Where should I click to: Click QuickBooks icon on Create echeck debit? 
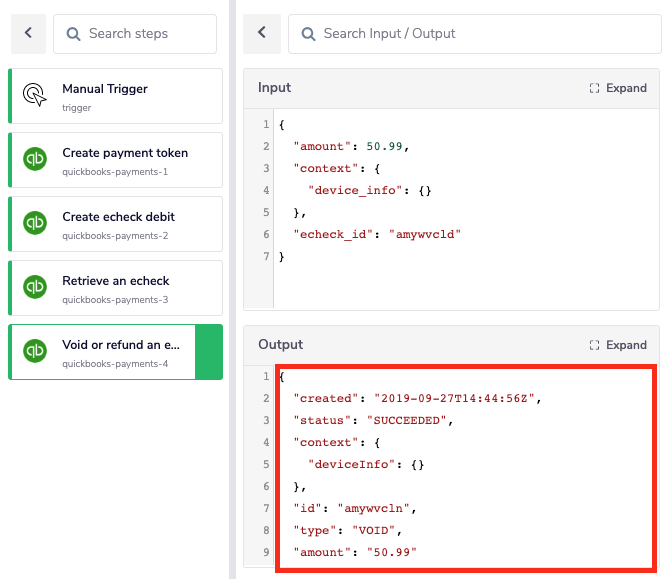[35, 224]
